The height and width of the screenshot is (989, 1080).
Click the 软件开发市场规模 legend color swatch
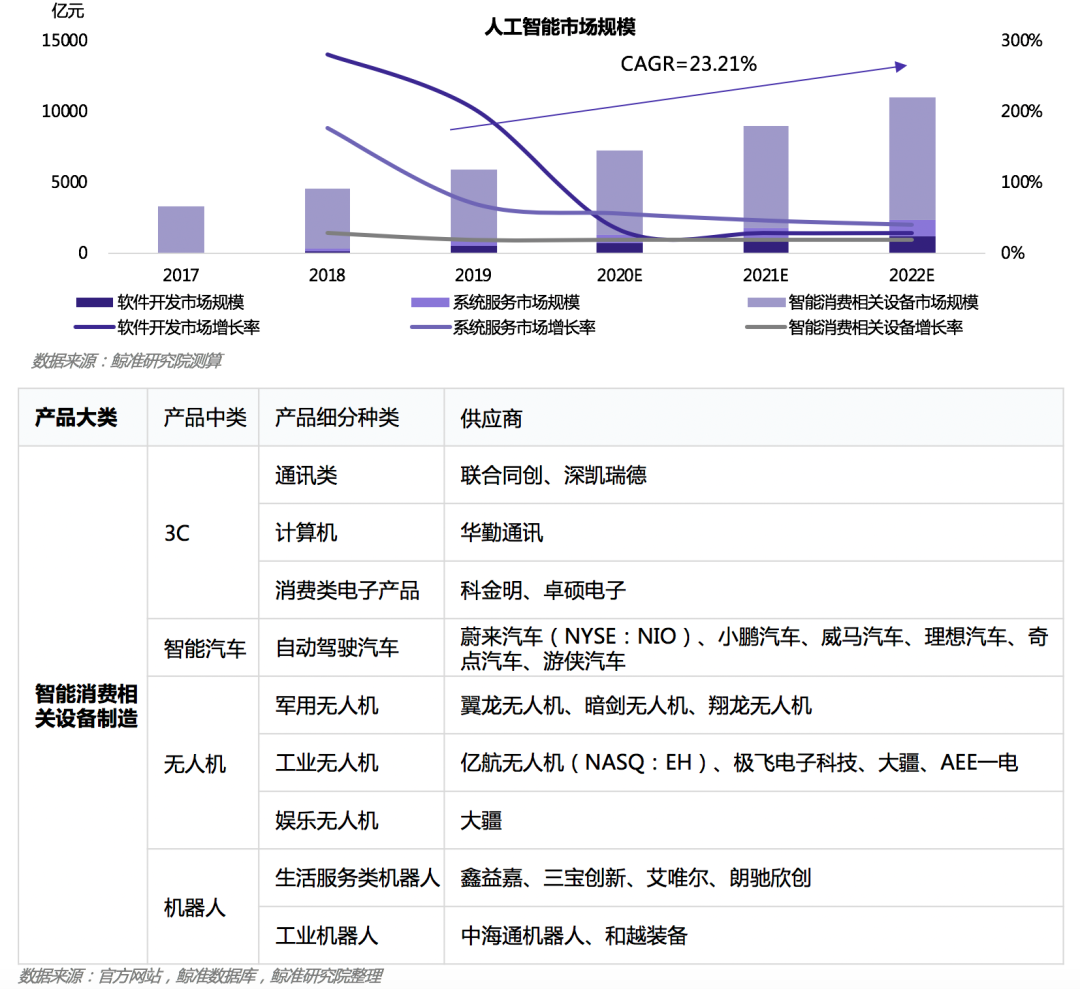coord(93,302)
